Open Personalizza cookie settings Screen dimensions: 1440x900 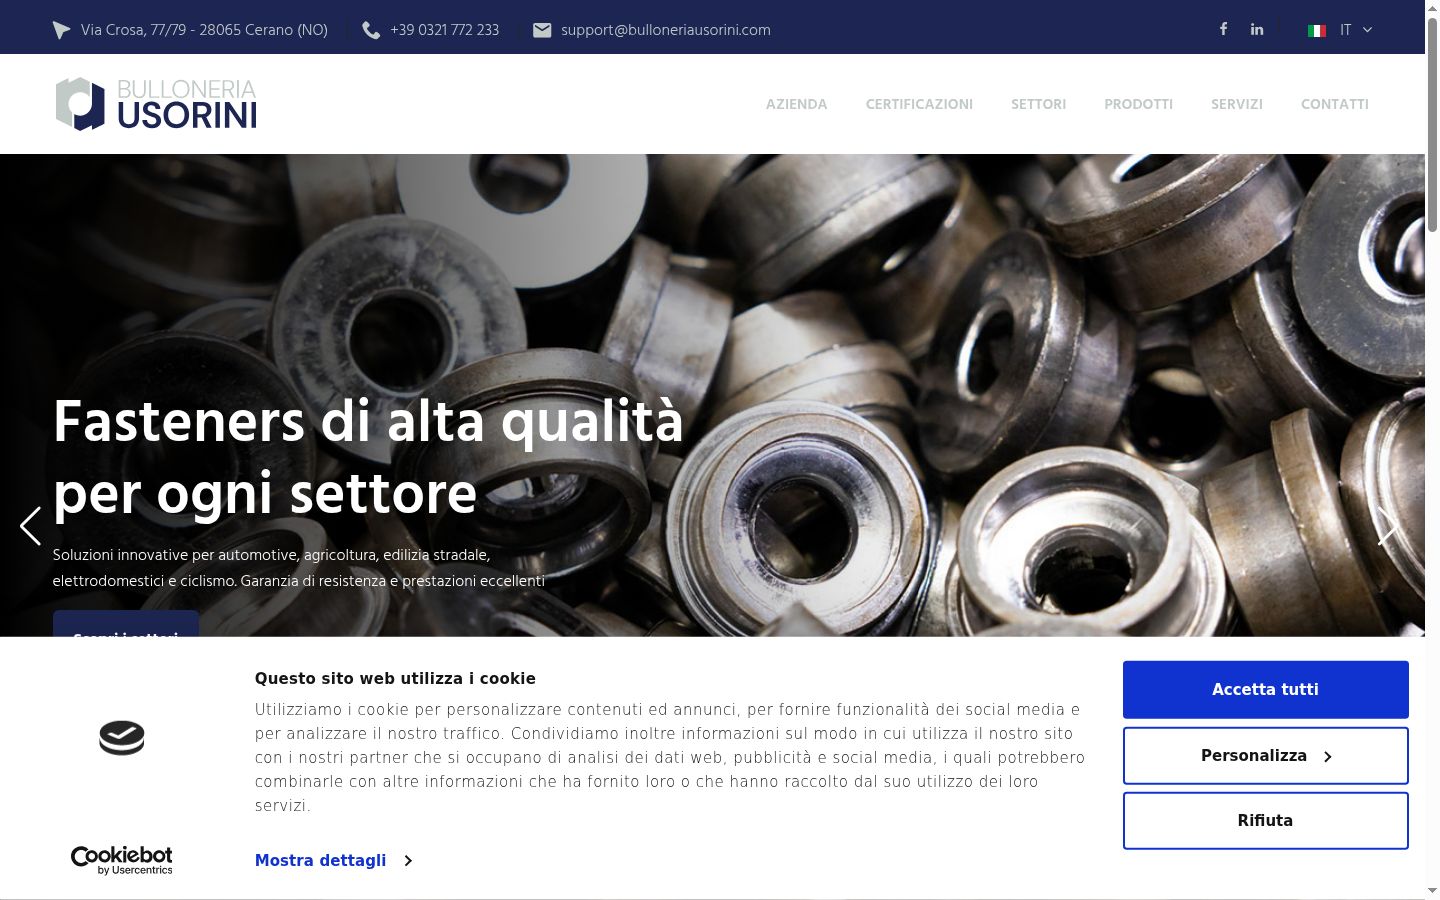pos(1265,756)
